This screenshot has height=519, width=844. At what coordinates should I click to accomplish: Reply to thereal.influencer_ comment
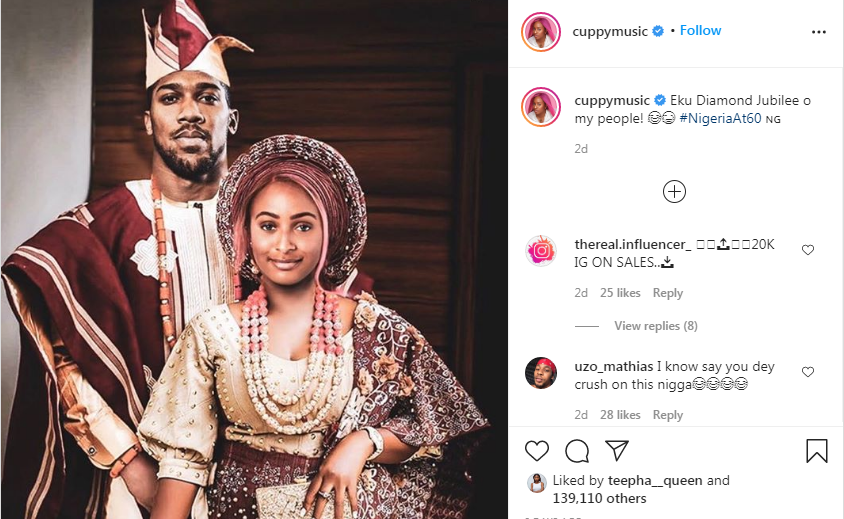[x=667, y=293]
